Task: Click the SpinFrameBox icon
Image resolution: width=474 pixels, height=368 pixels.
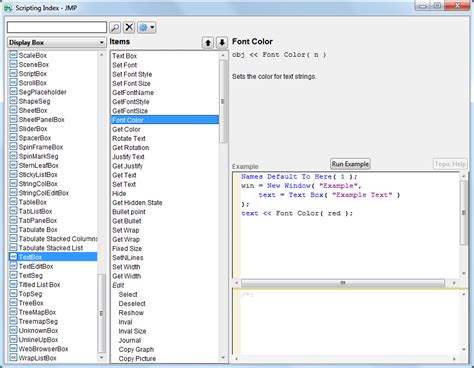Action: pyautogui.click(x=13, y=147)
